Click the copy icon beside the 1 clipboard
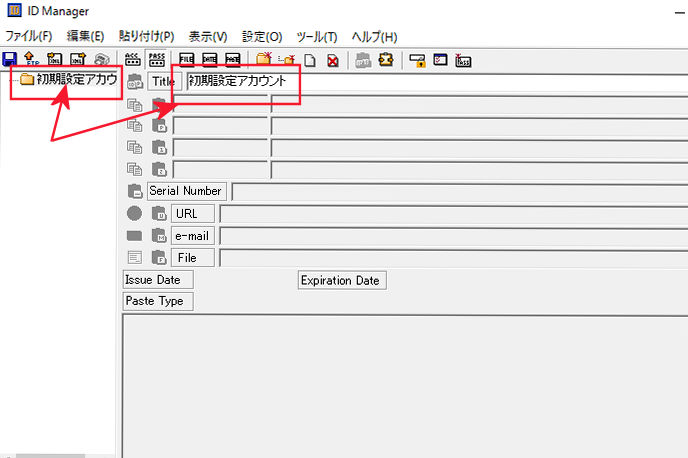Screen dimensions: 688x458 (134, 147)
